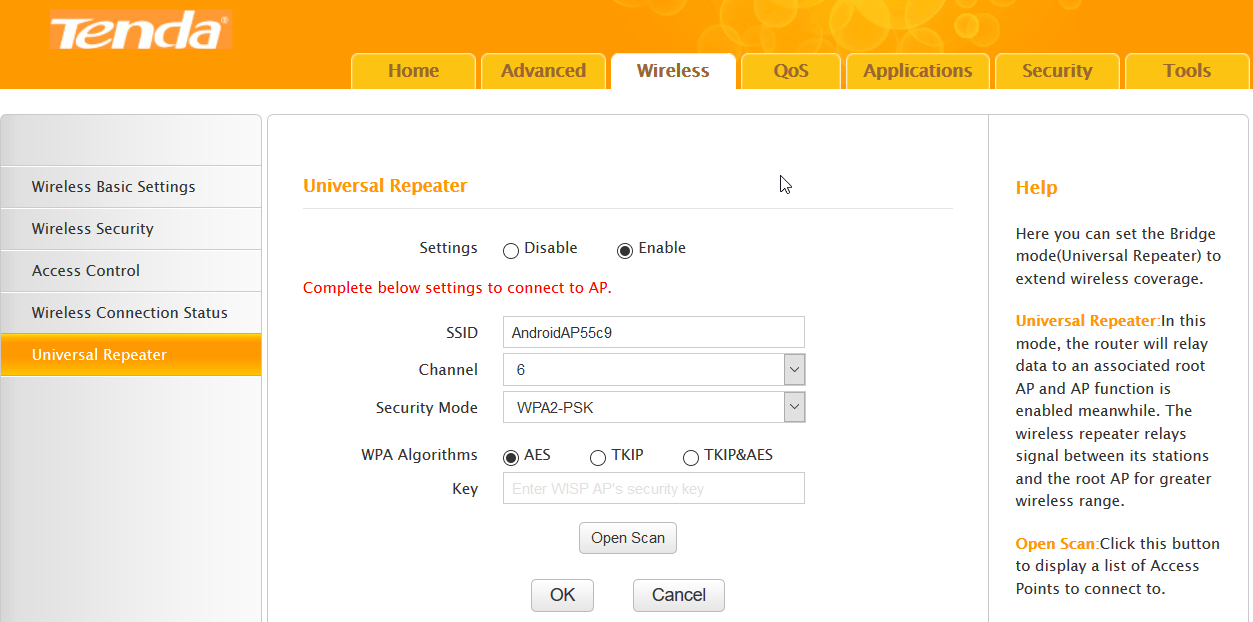Click the Tenda logo
The image size is (1253, 622).
click(141, 31)
